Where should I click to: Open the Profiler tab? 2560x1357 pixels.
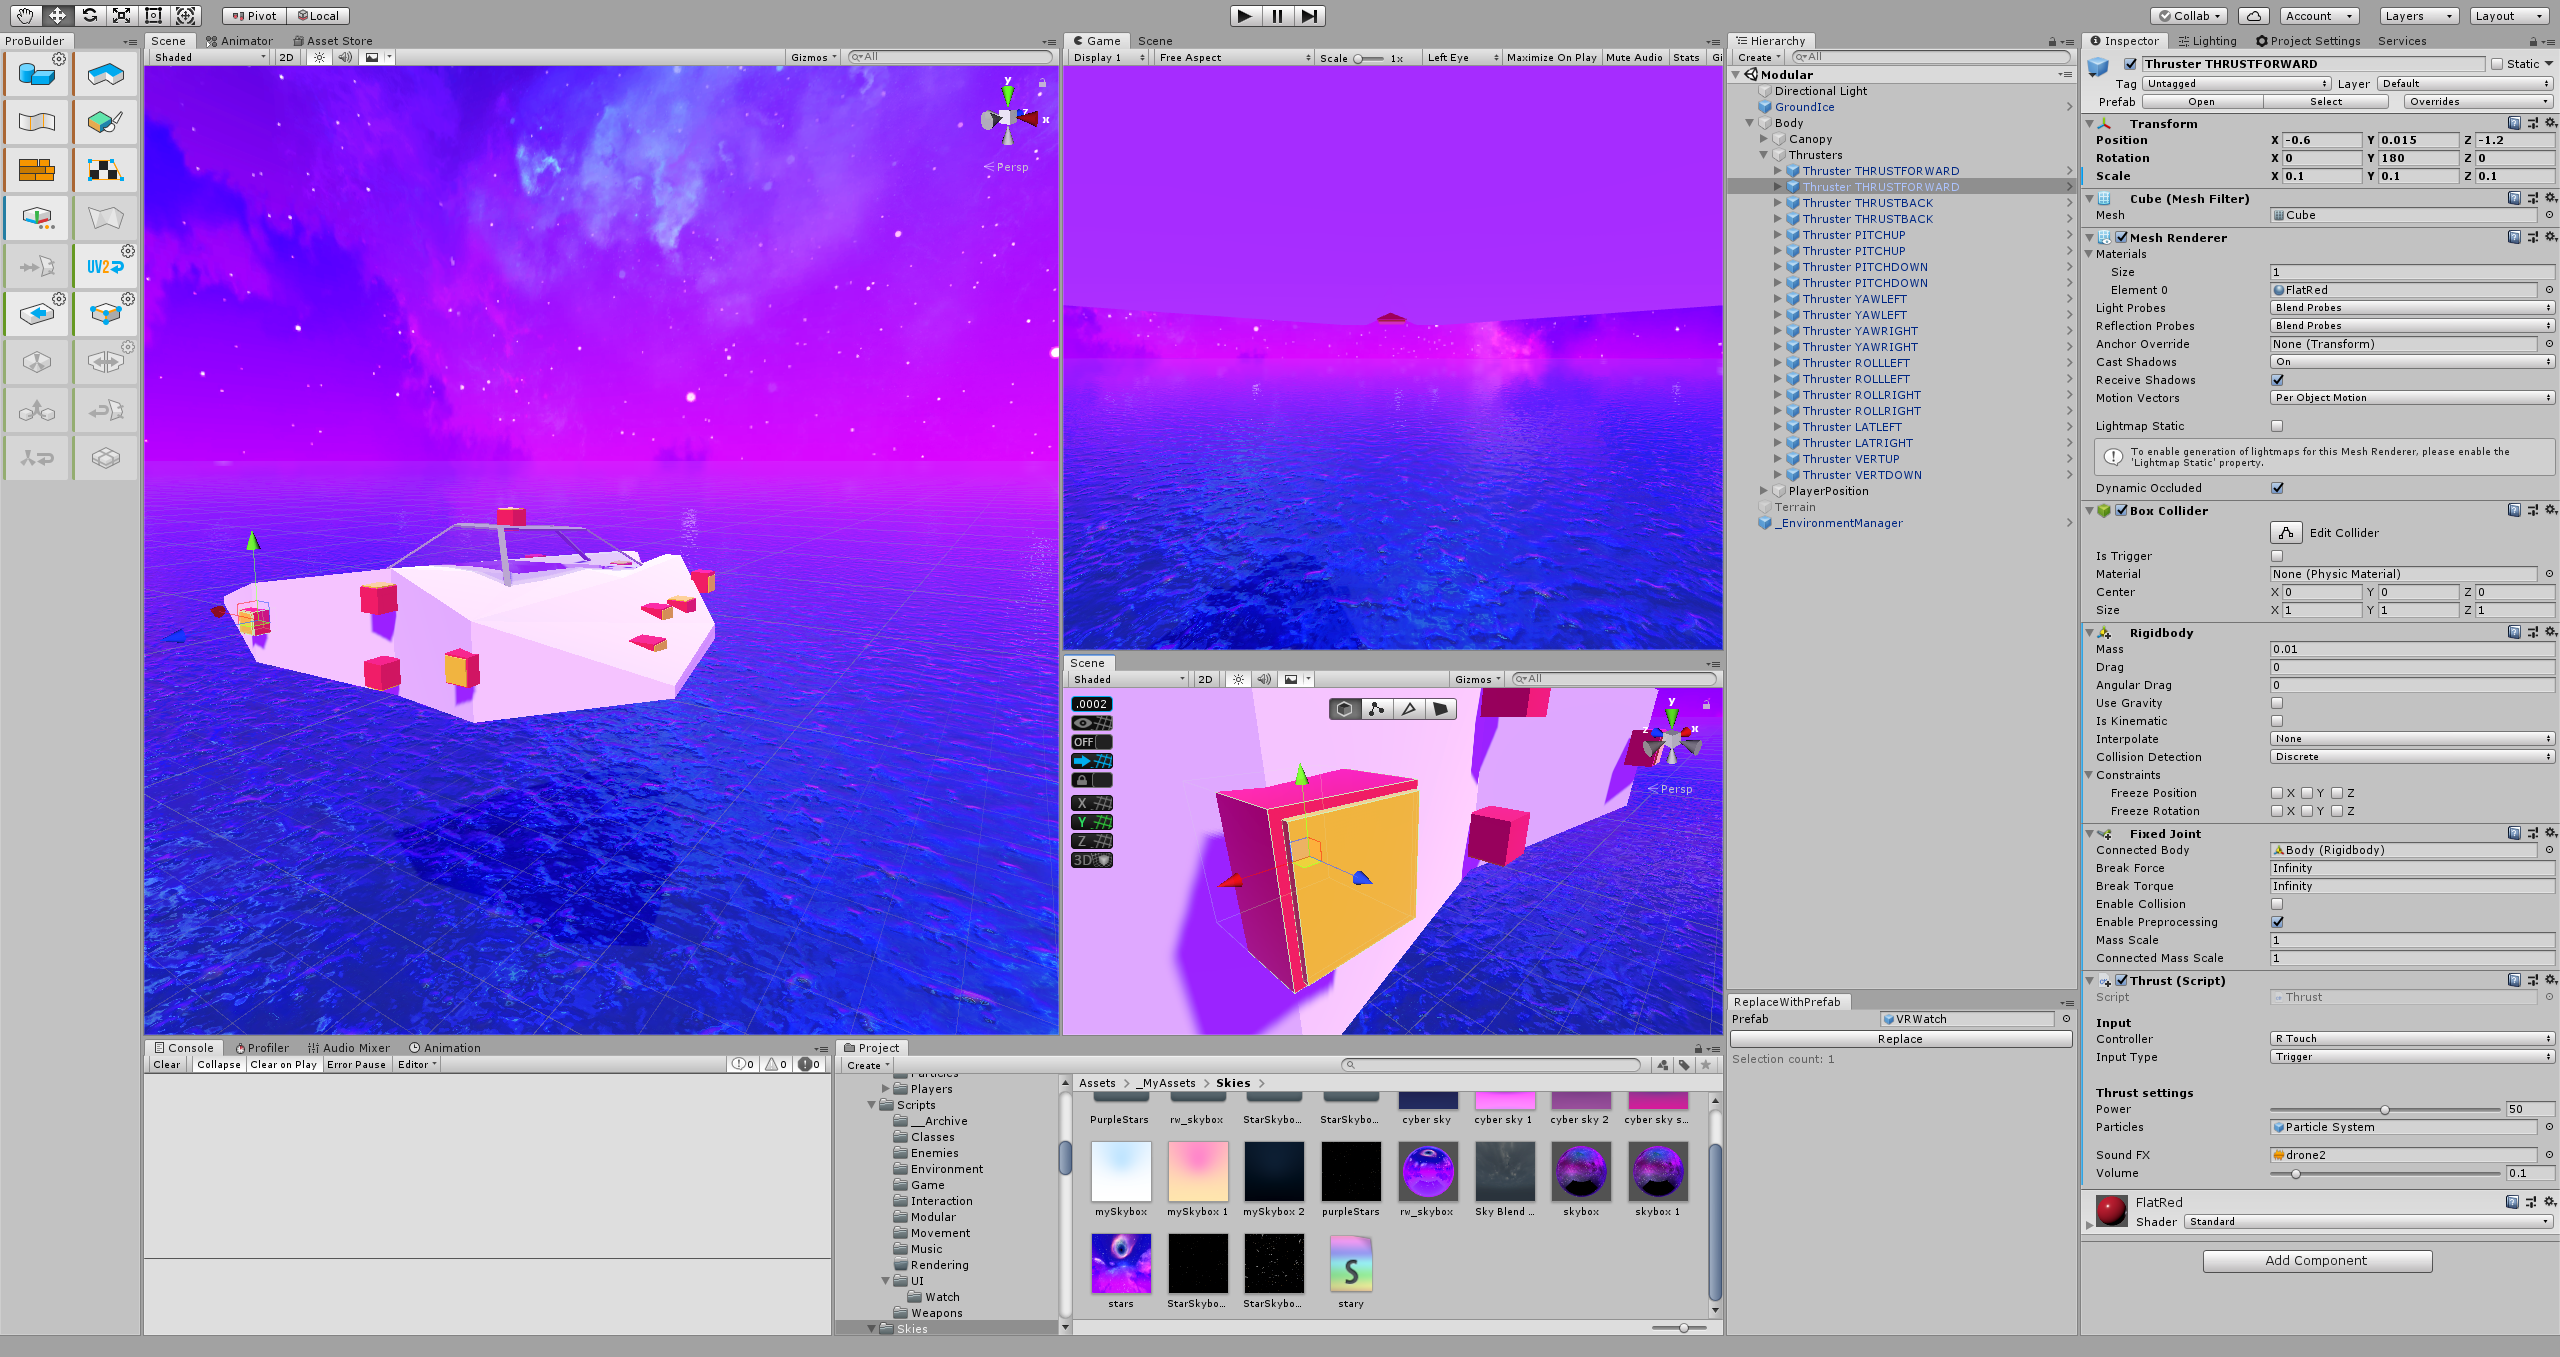262,1048
